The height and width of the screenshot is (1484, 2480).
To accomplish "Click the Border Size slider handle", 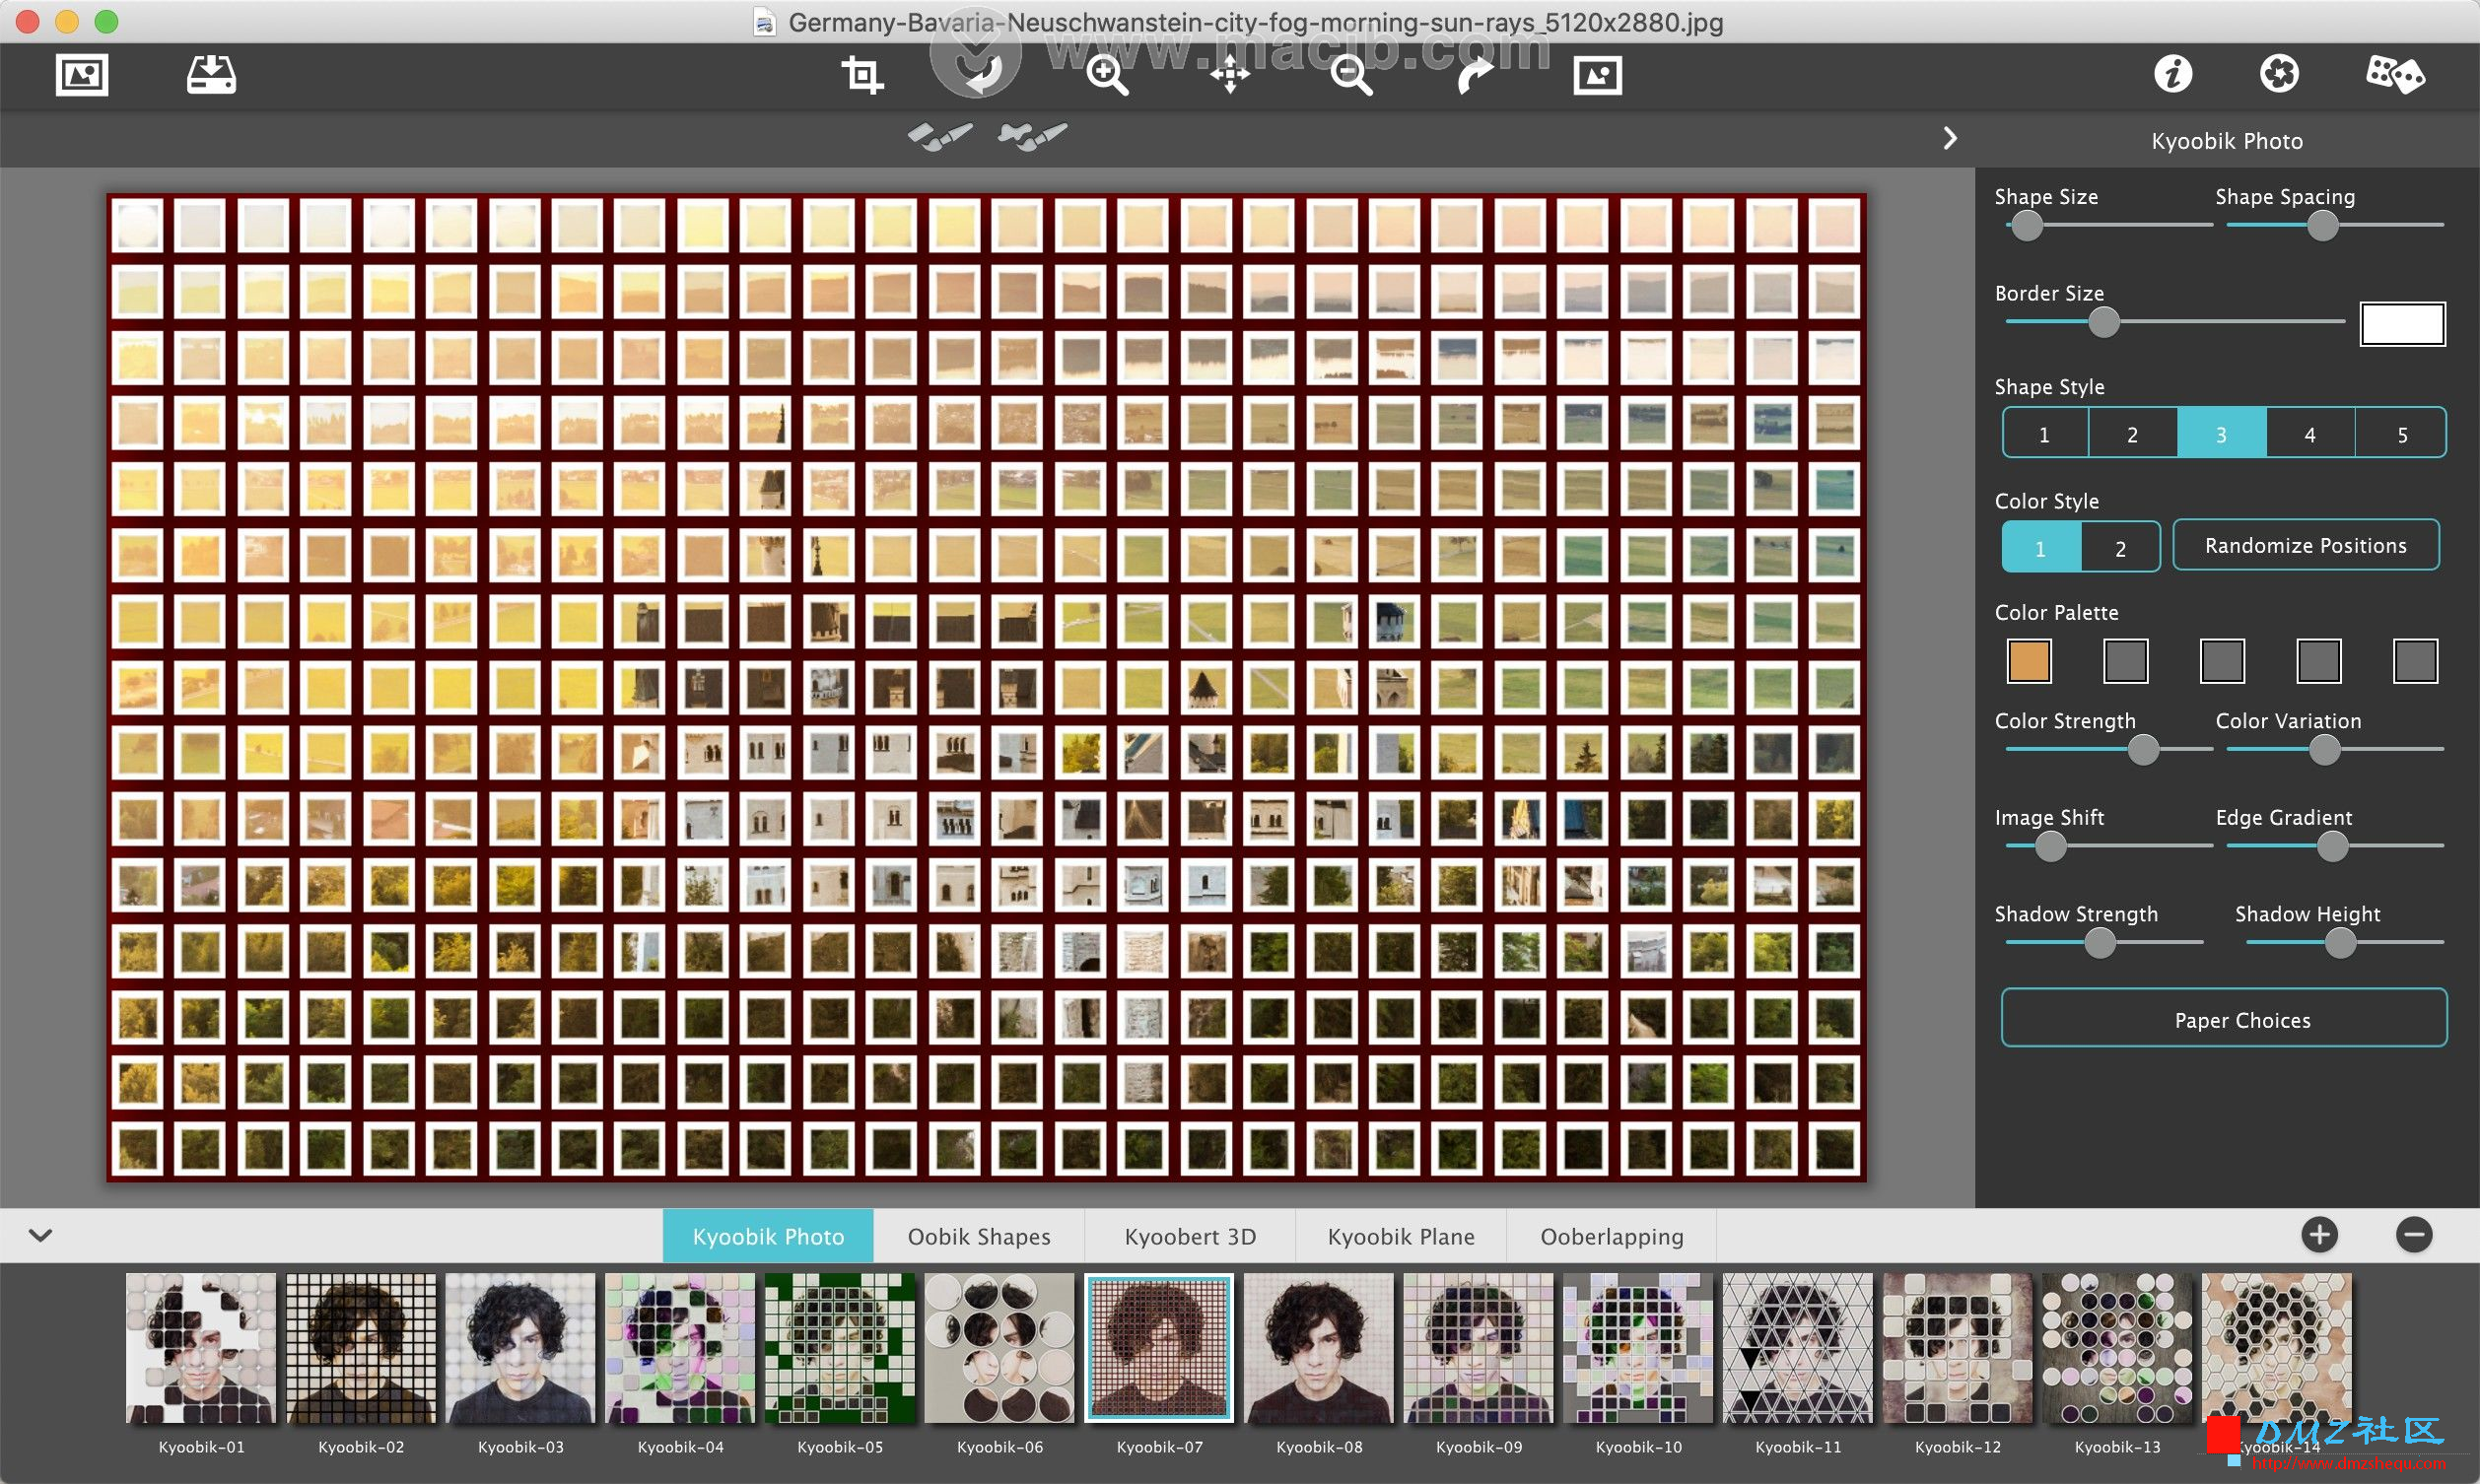I will pyautogui.click(x=2104, y=322).
